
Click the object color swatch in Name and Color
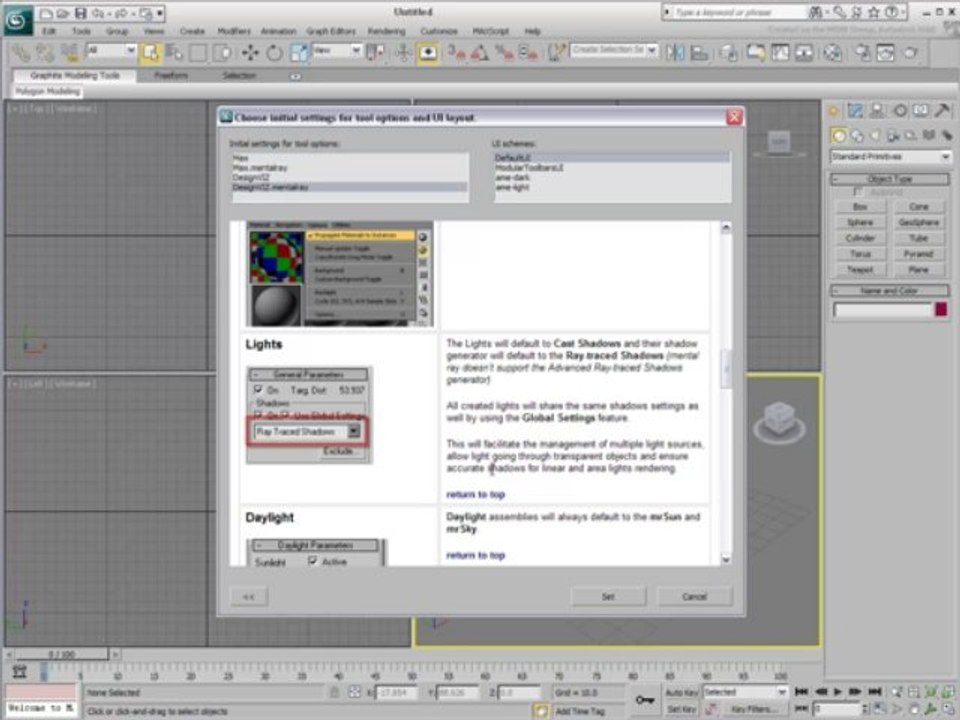[941, 310]
